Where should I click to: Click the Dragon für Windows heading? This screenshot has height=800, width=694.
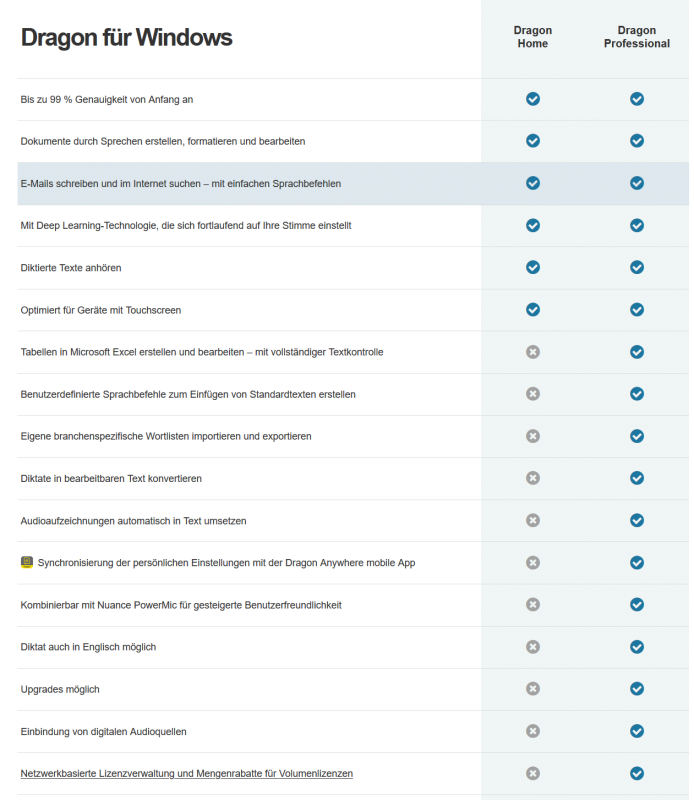point(126,38)
